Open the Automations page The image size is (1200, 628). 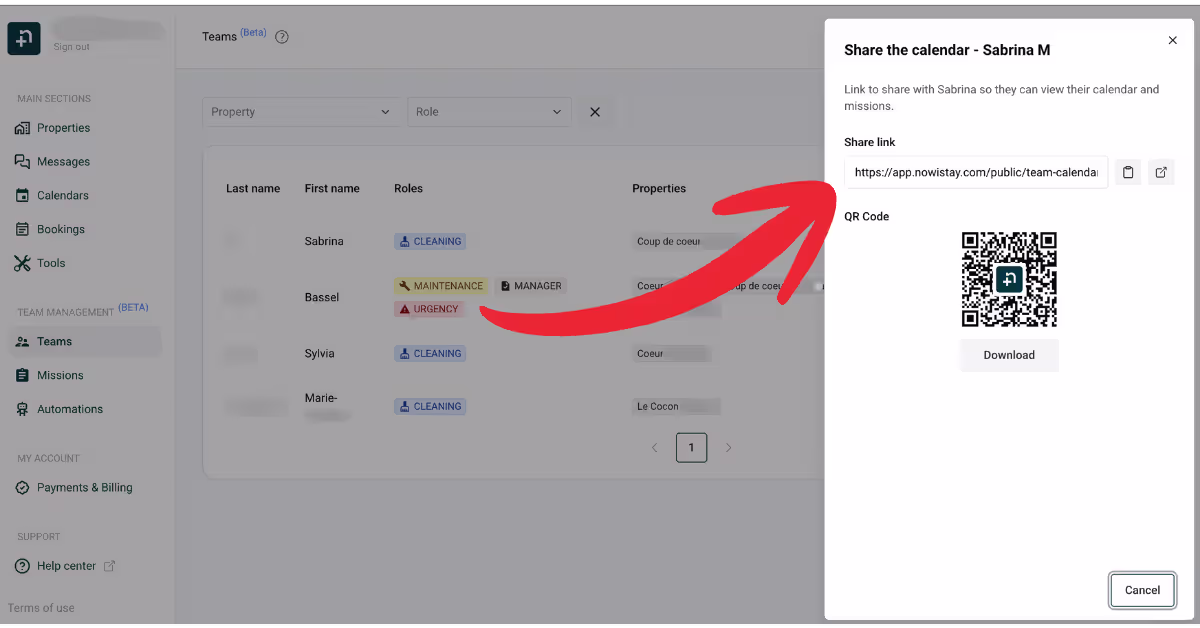pos(70,410)
